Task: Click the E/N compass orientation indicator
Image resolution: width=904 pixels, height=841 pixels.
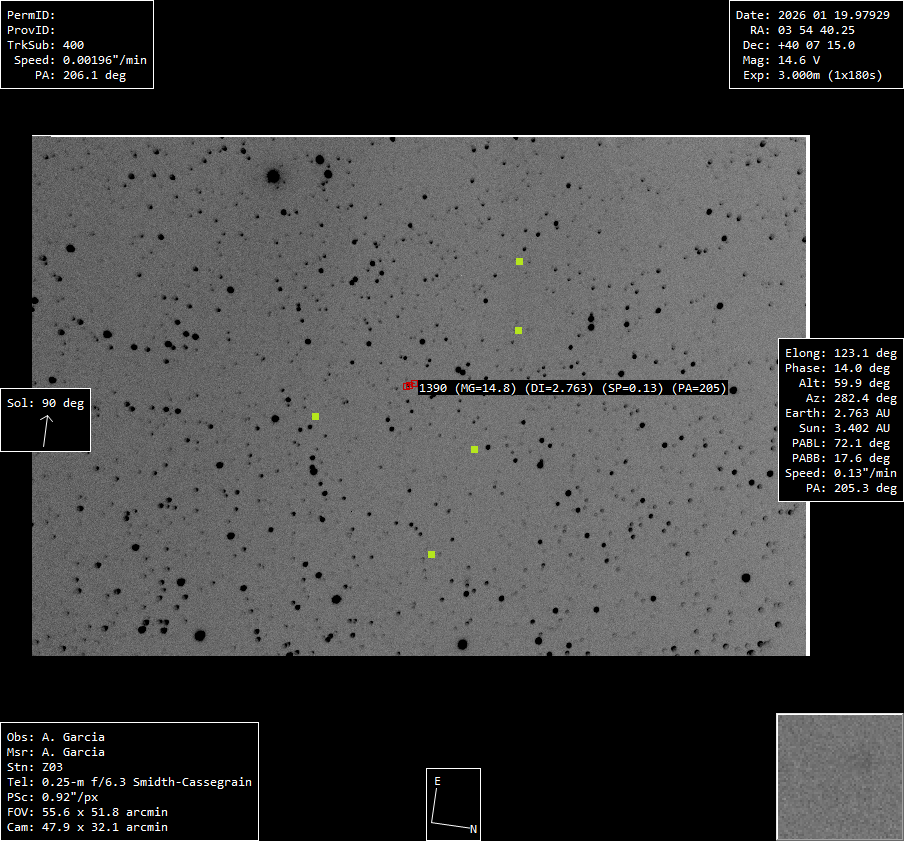Action: tap(453, 803)
